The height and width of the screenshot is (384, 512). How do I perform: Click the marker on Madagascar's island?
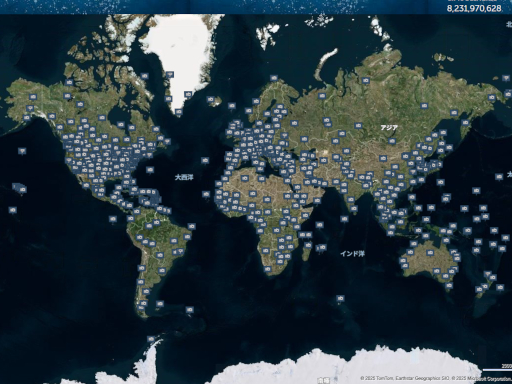[308, 246]
